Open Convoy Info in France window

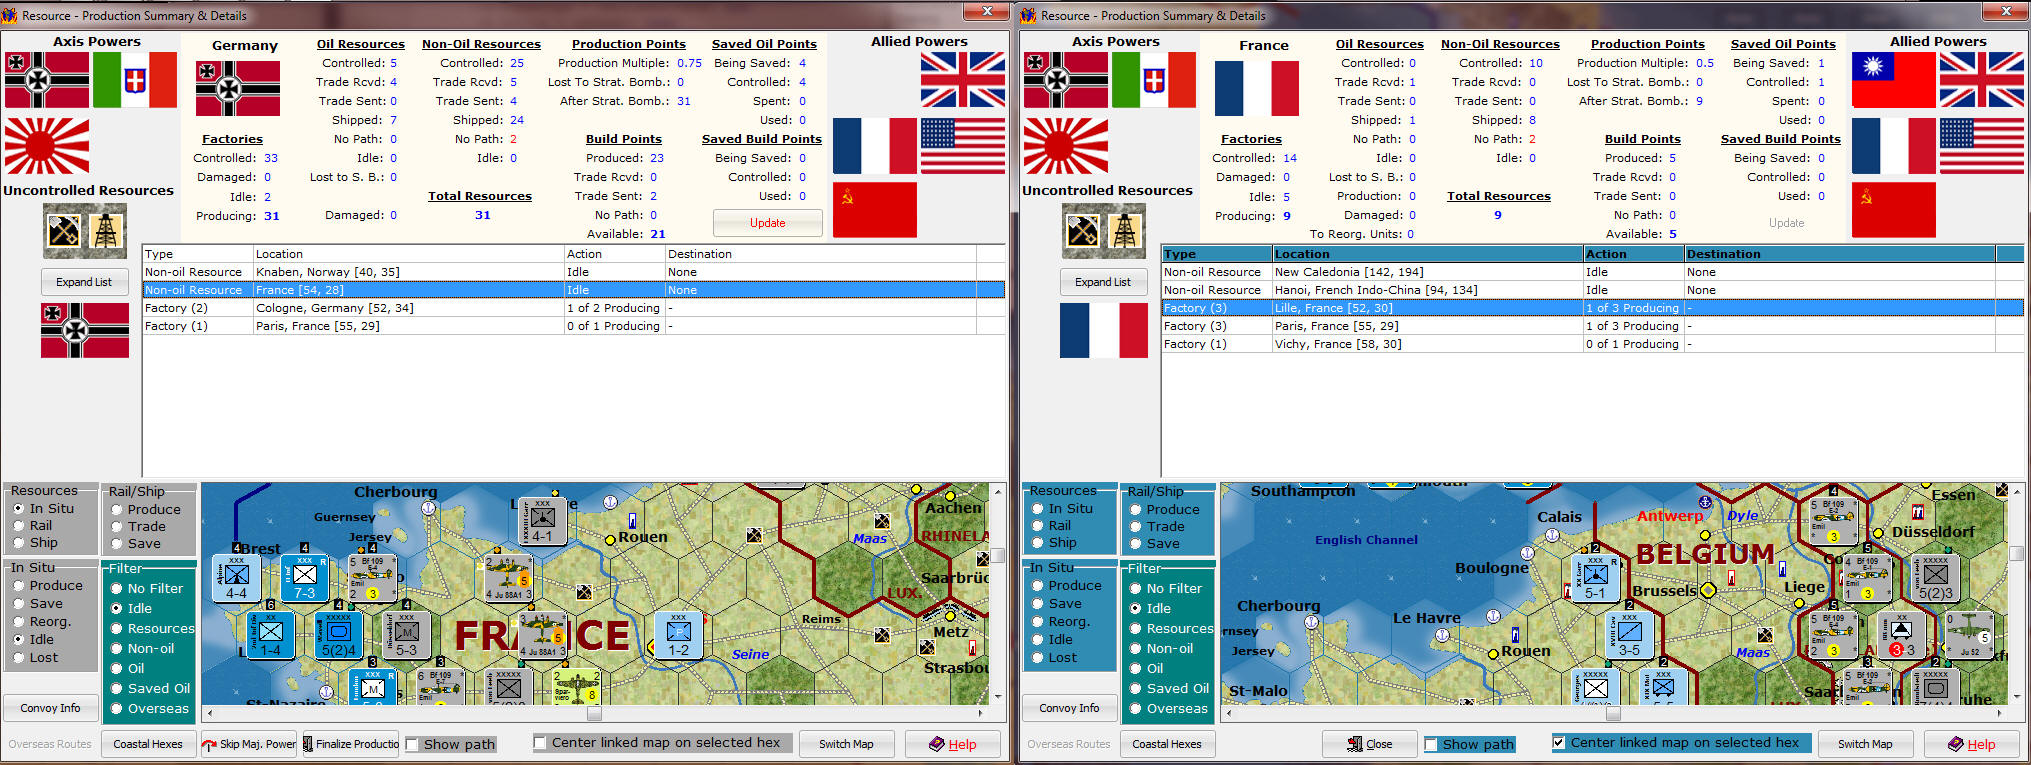(x=1069, y=708)
